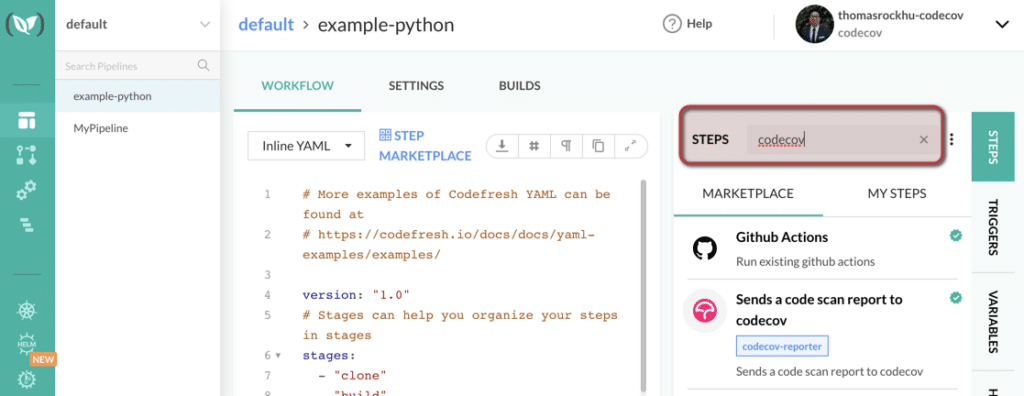Select the MyPipeline pipeline
The height and width of the screenshot is (396, 1024).
coord(138,128)
